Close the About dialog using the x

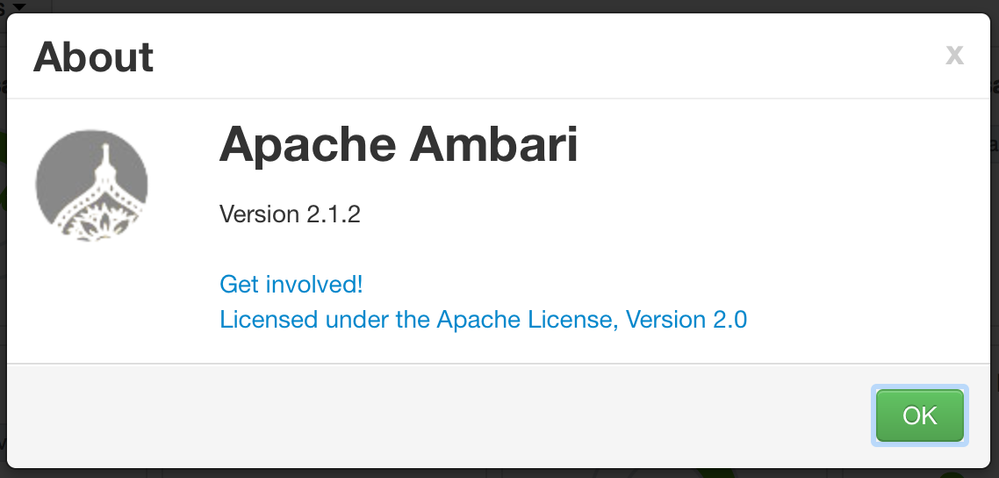click(954, 55)
